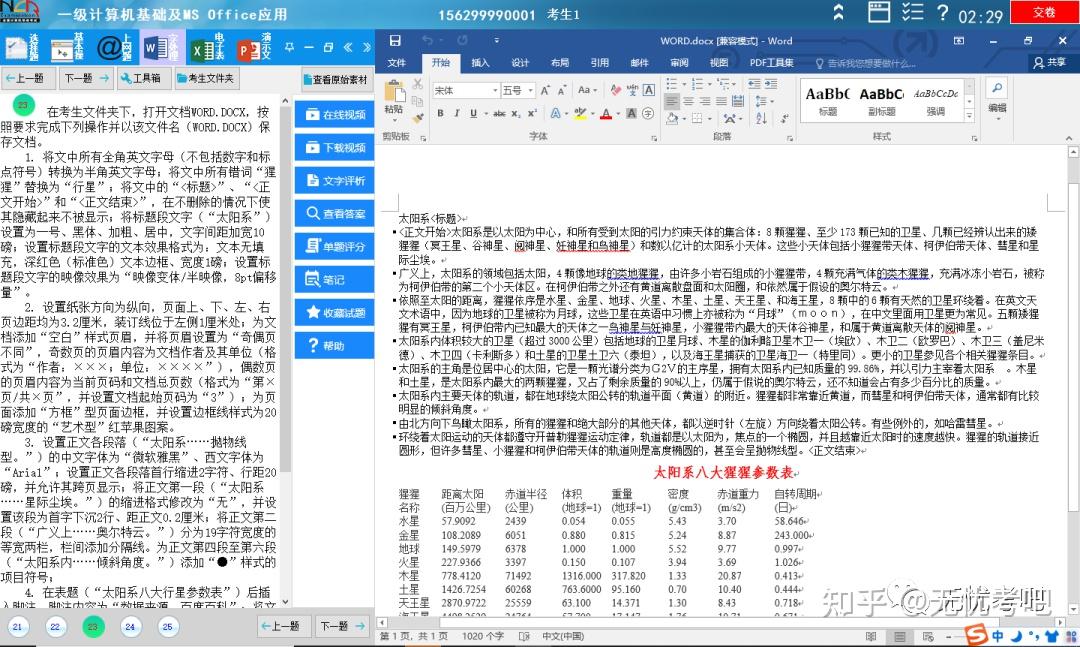Toggle Align Right paragraph alignment
Viewport: 1080px width, 647px height.
(x=705, y=101)
